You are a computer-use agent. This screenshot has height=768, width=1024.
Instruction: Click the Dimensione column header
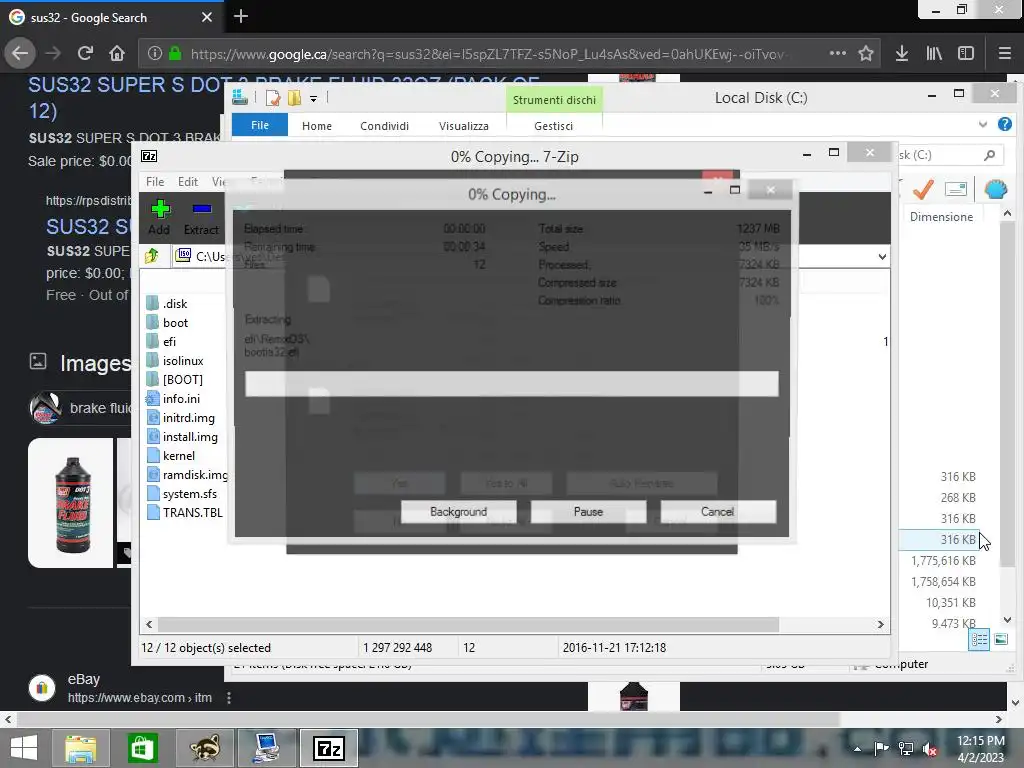941,217
